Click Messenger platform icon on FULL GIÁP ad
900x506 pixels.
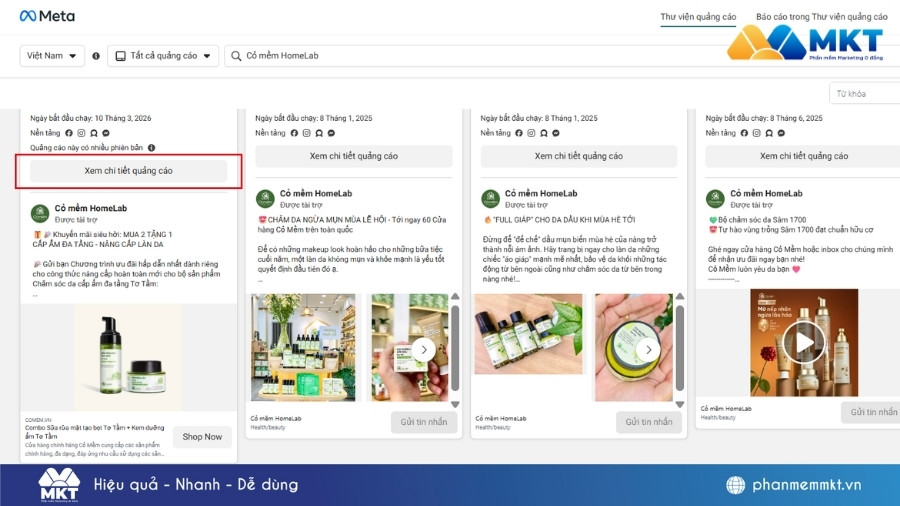point(556,133)
